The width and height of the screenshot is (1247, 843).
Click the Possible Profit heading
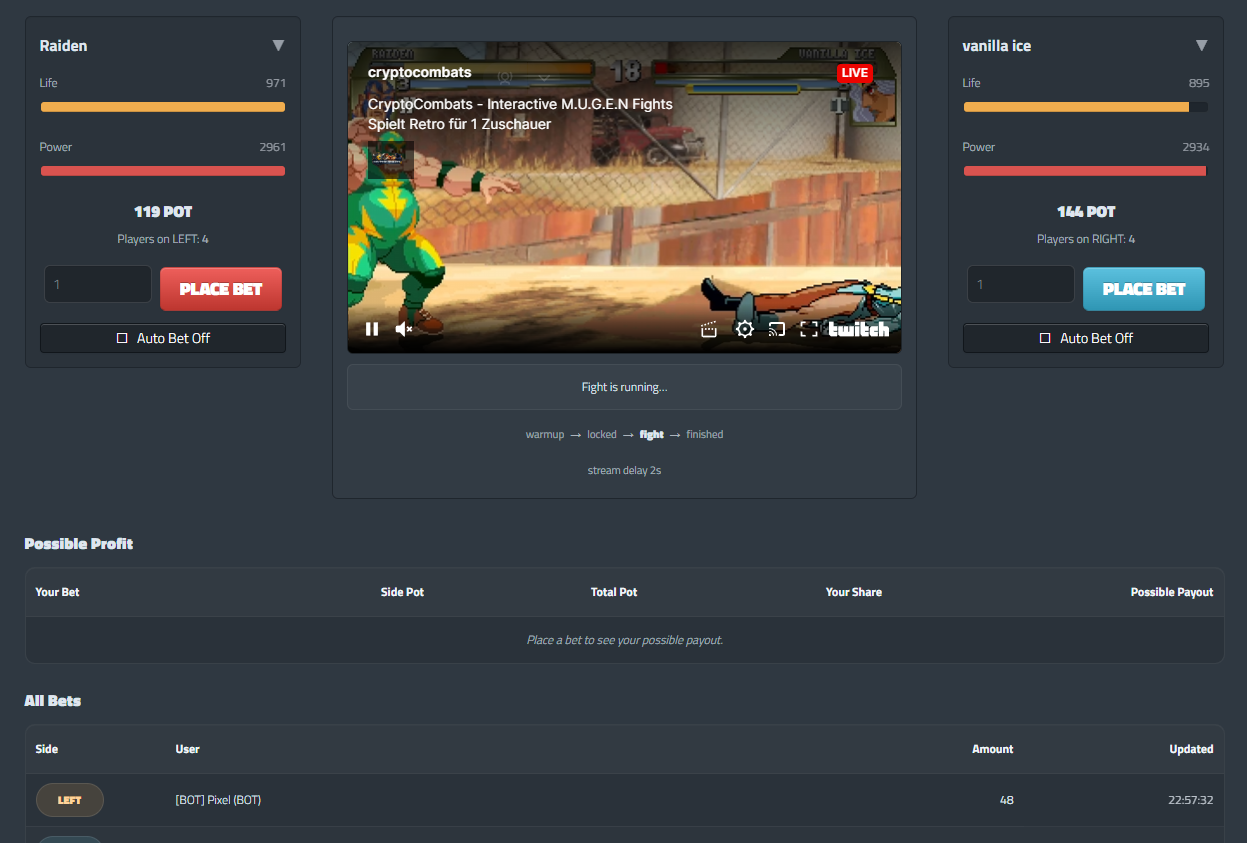pos(79,544)
